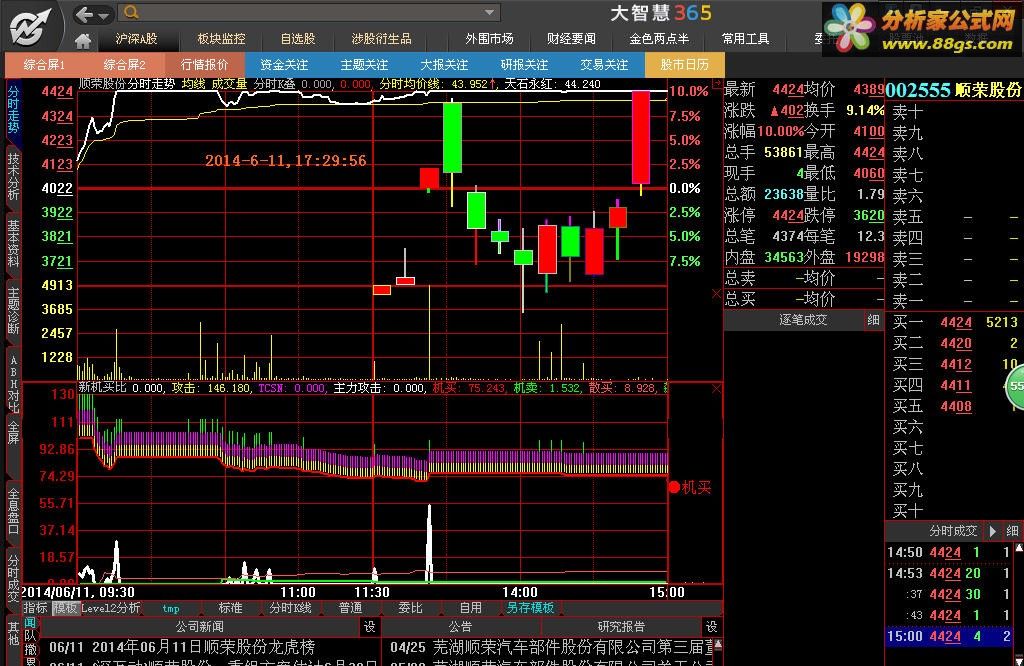Switch to the 综合屏2 tab
Image resolution: width=1024 pixels, height=666 pixels.
tap(124, 65)
